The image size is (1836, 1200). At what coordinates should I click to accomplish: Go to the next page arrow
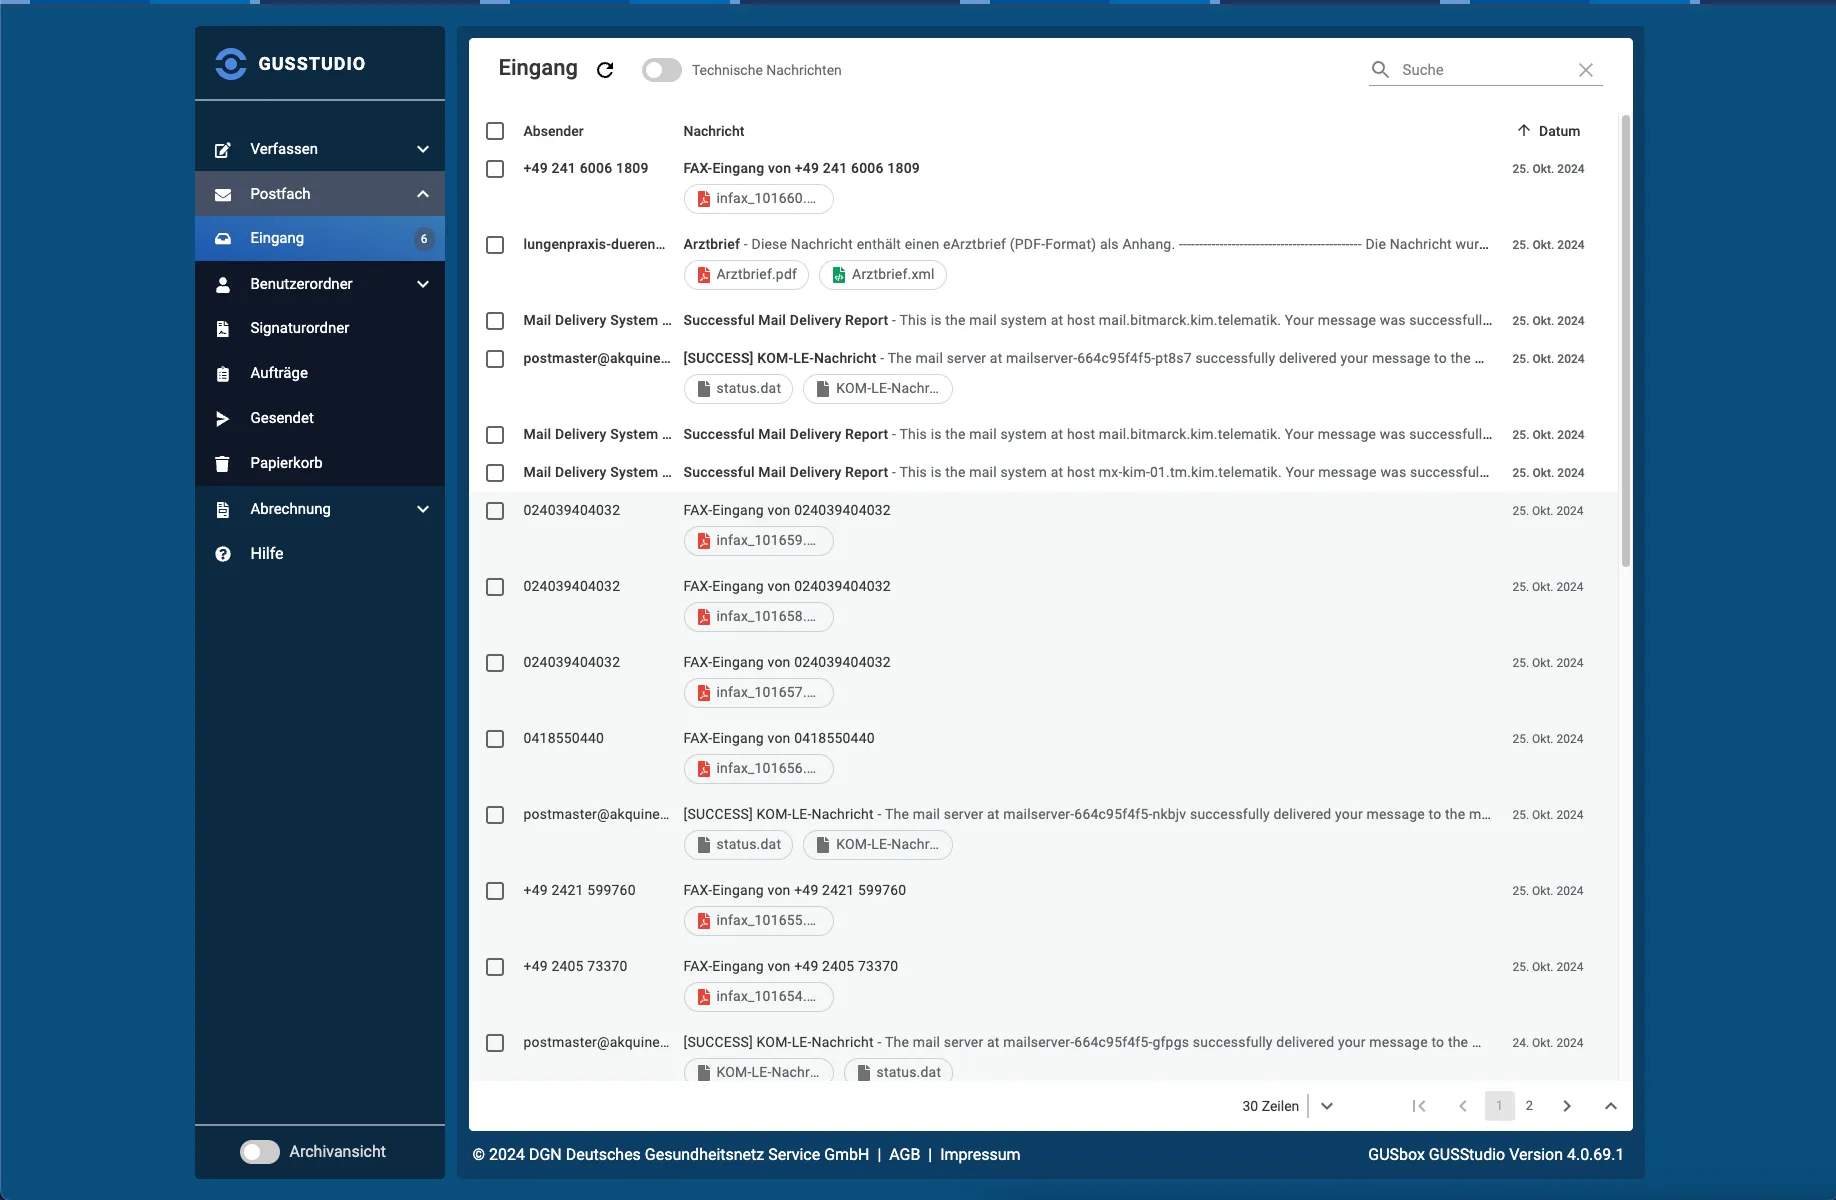click(x=1567, y=1106)
